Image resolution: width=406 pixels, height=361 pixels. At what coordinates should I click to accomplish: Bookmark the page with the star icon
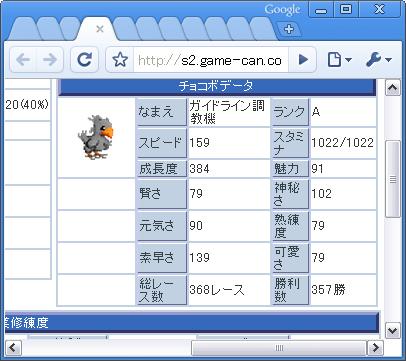[120, 60]
